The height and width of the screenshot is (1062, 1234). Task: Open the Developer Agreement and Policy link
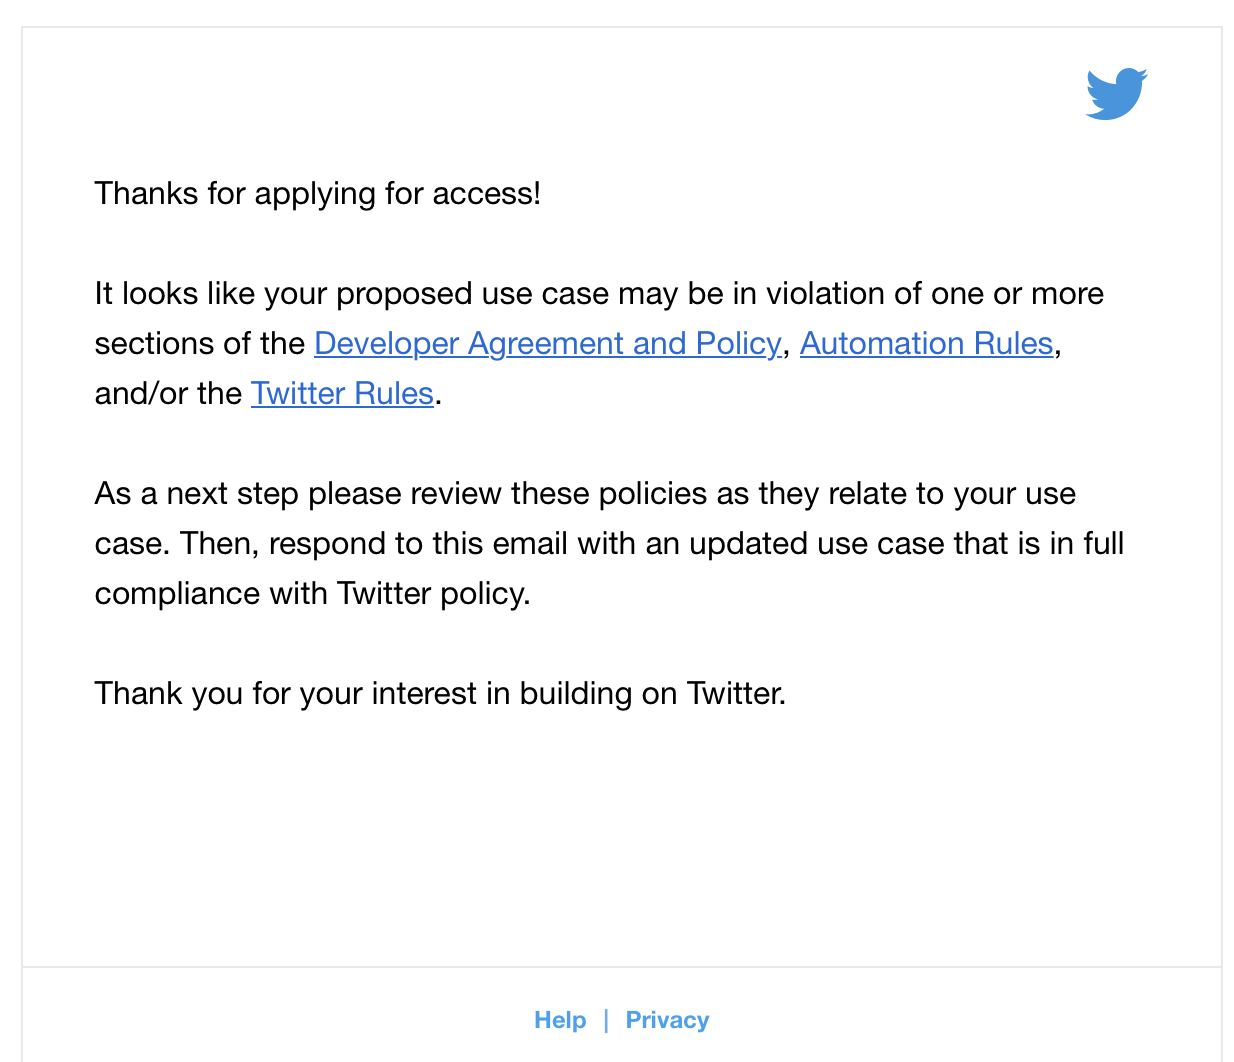[547, 343]
